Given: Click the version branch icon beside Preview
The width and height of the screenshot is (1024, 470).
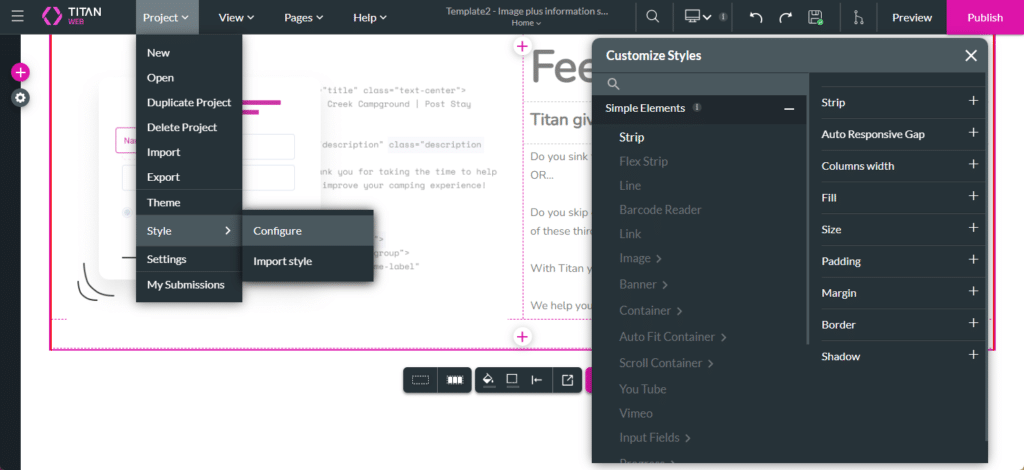Looking at the screenshot, I should pos(857,17).
